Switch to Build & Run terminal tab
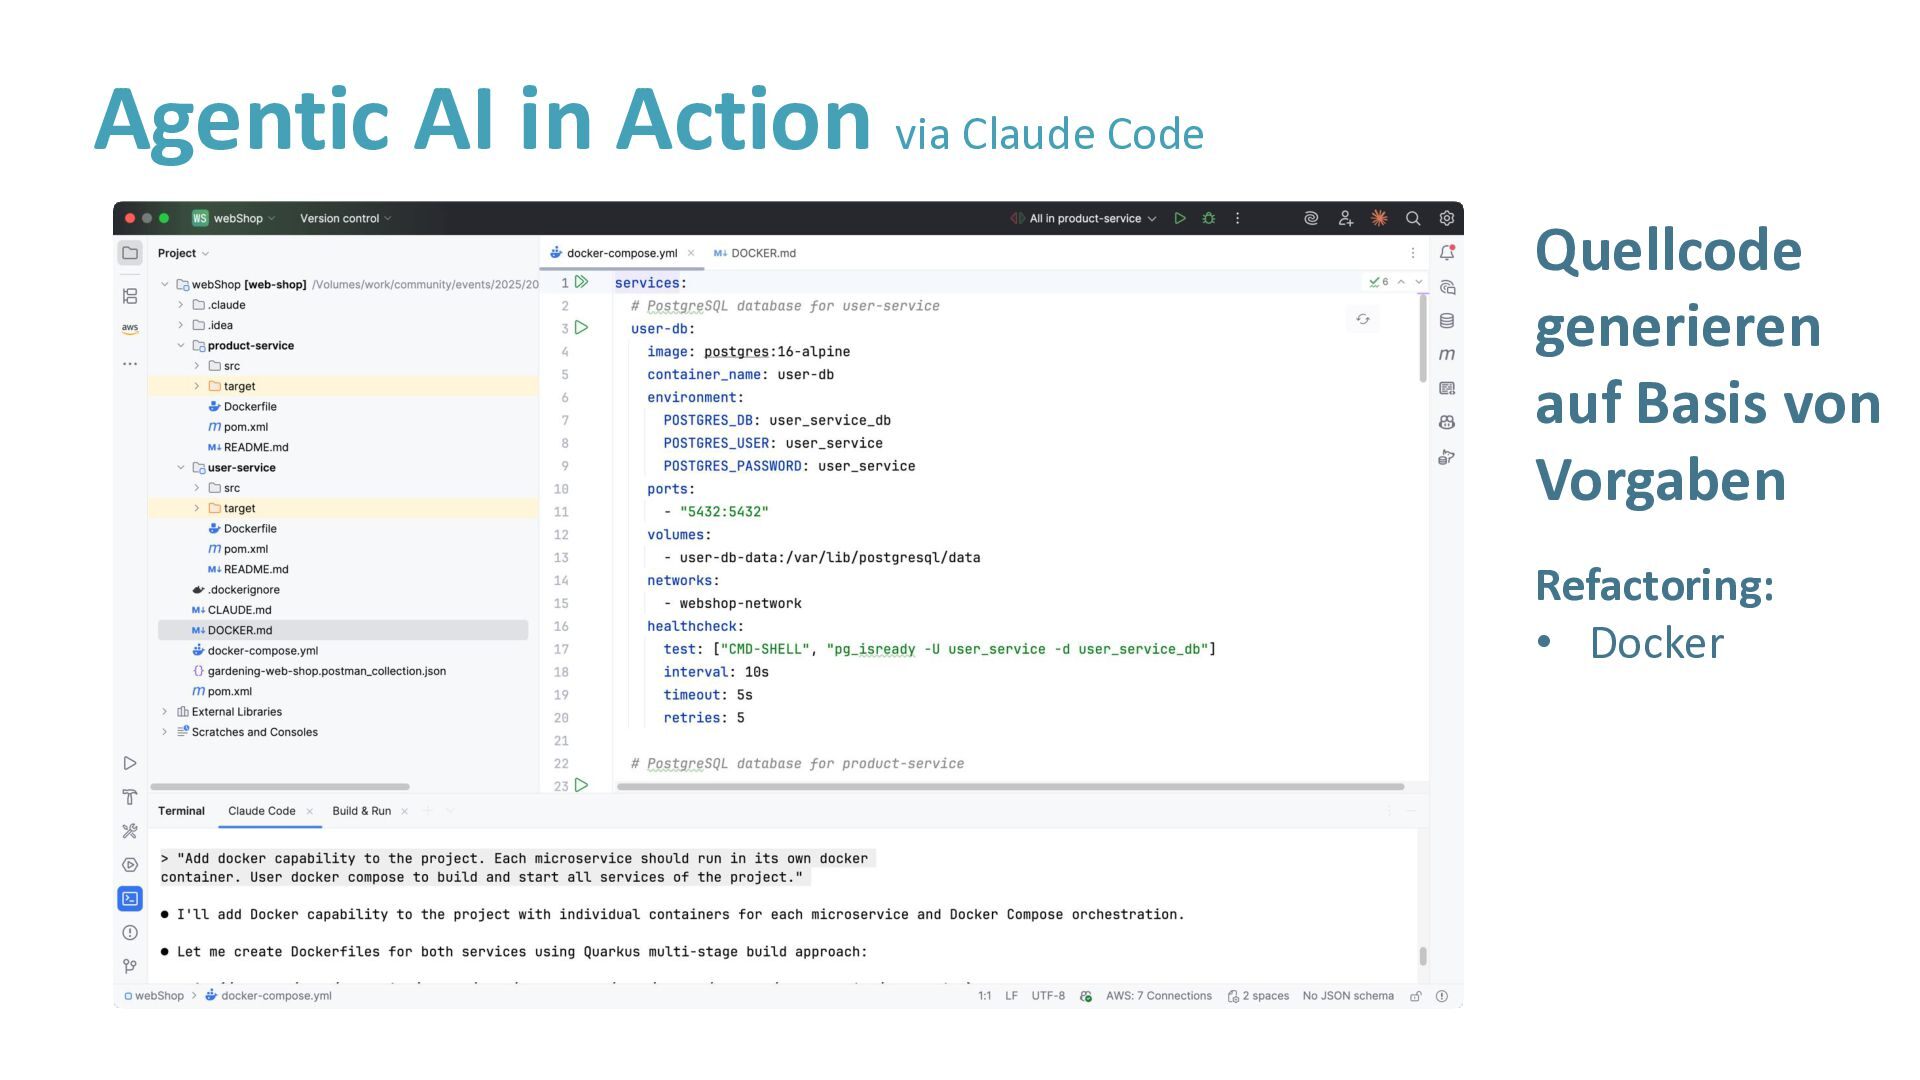The width and height of the screenshot is (1920, 1080). [x=361, y=811]
